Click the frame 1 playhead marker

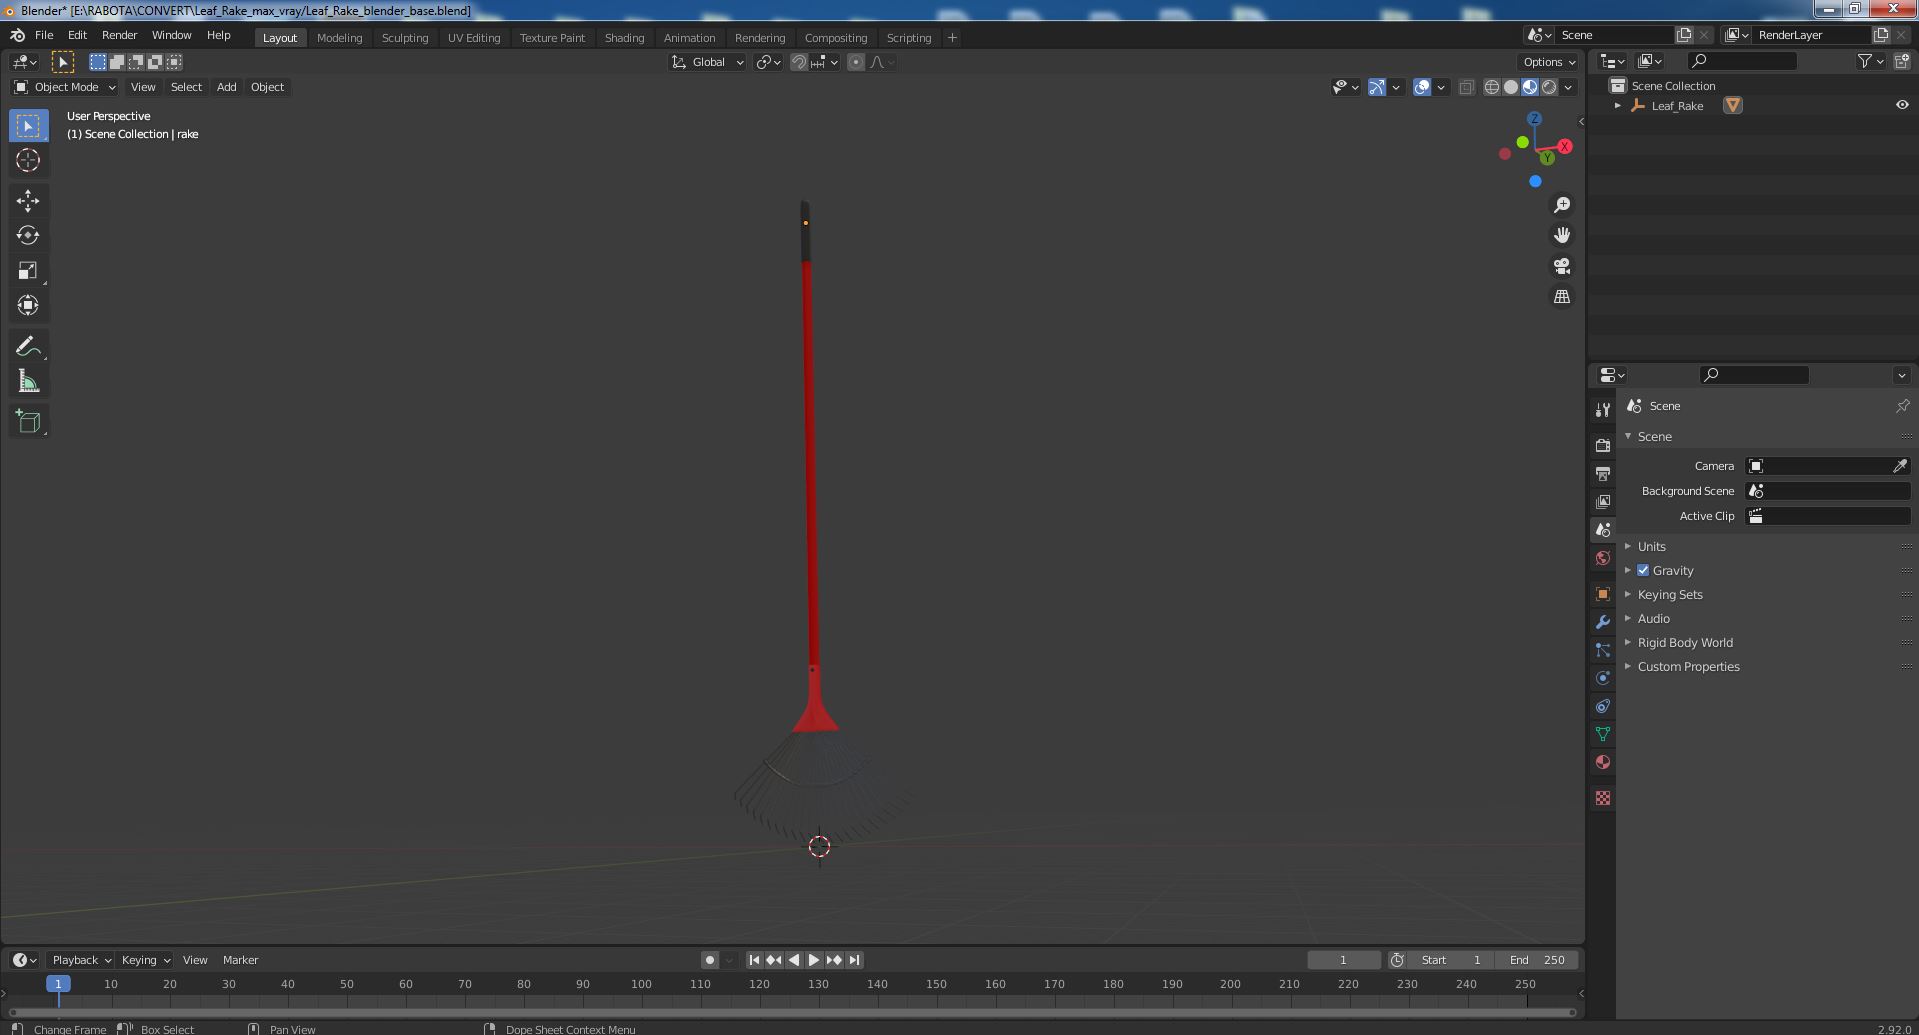[58, 984]
